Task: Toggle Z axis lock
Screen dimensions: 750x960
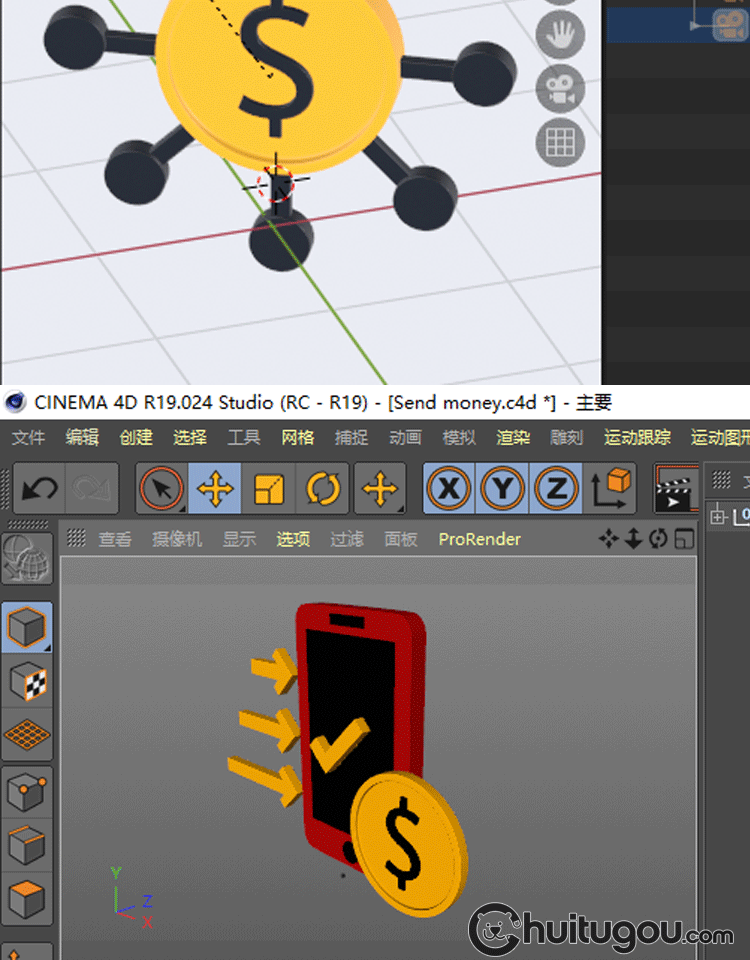Action: point(556,489)
